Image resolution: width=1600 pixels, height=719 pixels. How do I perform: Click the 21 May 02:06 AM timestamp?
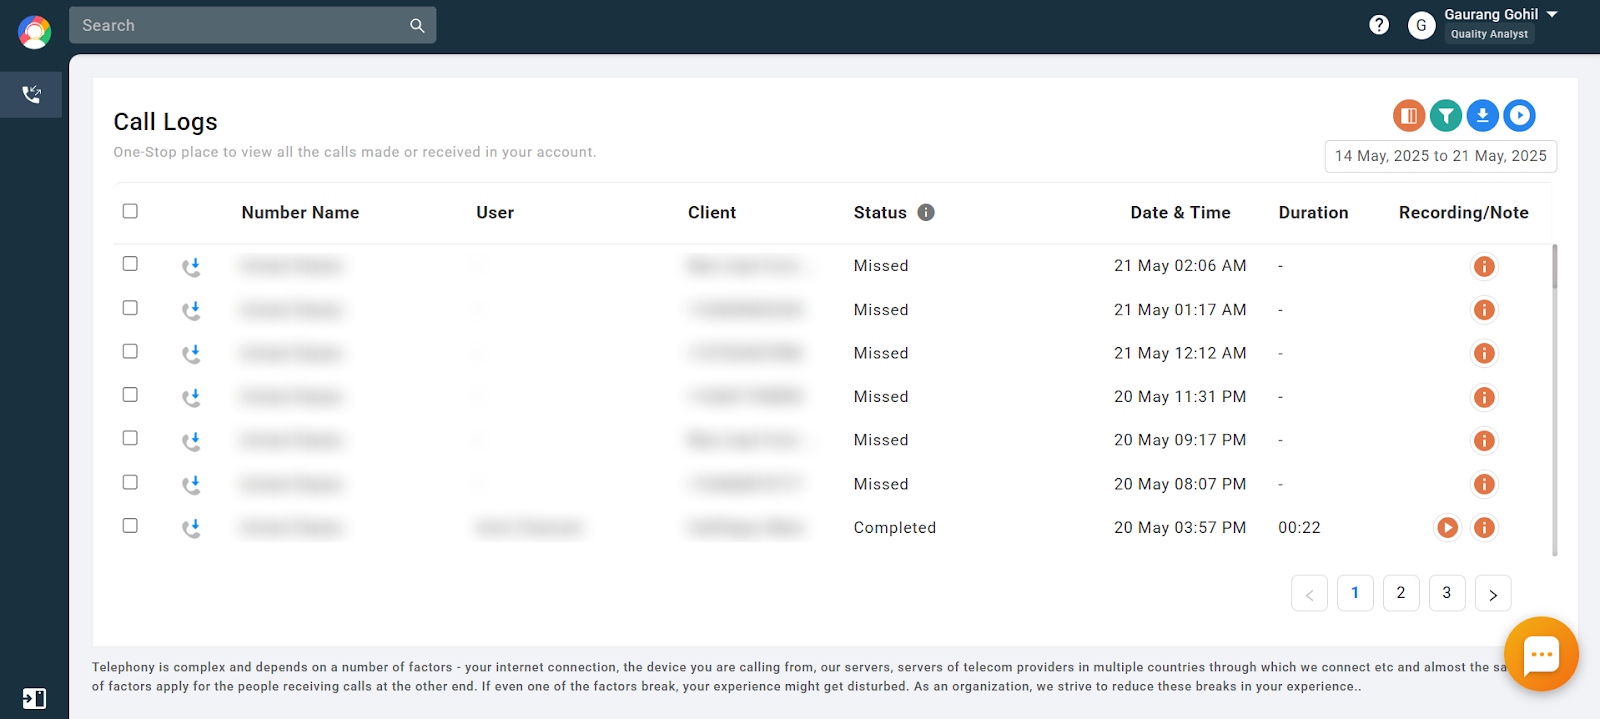(1180, 265)
